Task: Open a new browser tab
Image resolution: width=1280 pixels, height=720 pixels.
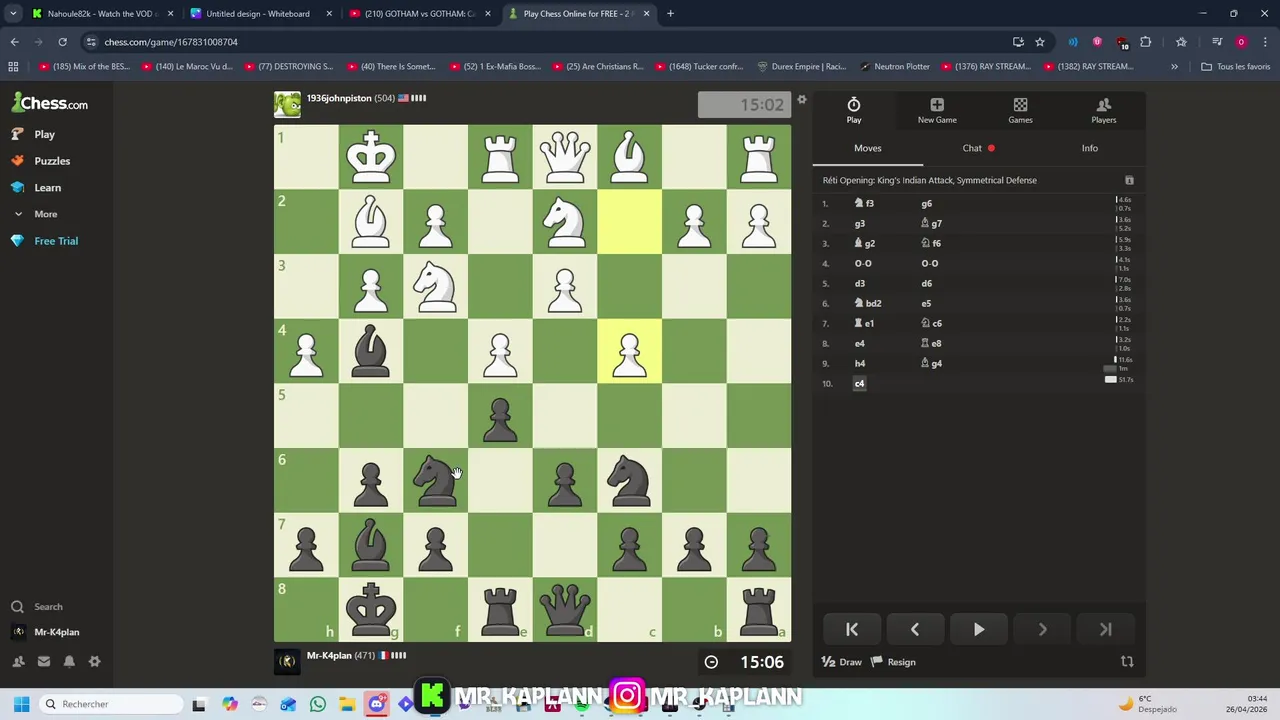Action: point(670,14)
